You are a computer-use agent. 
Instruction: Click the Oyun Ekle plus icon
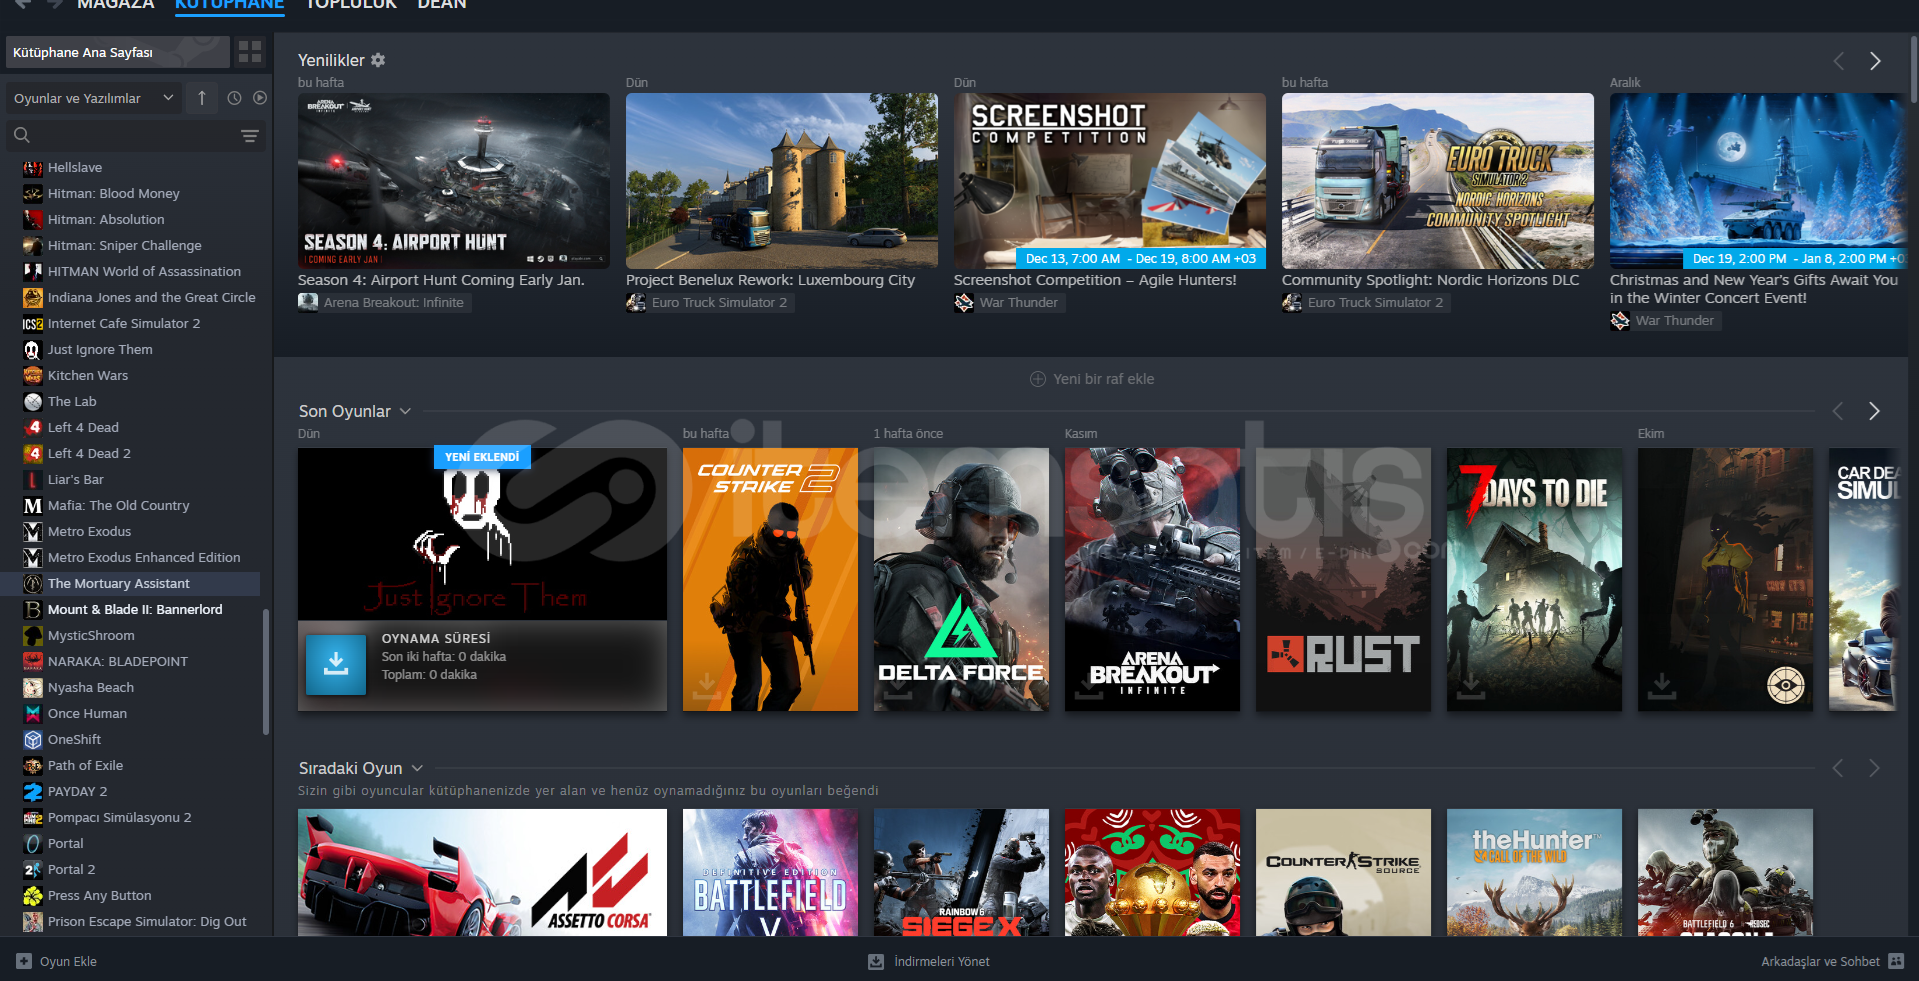pos(24,961)
